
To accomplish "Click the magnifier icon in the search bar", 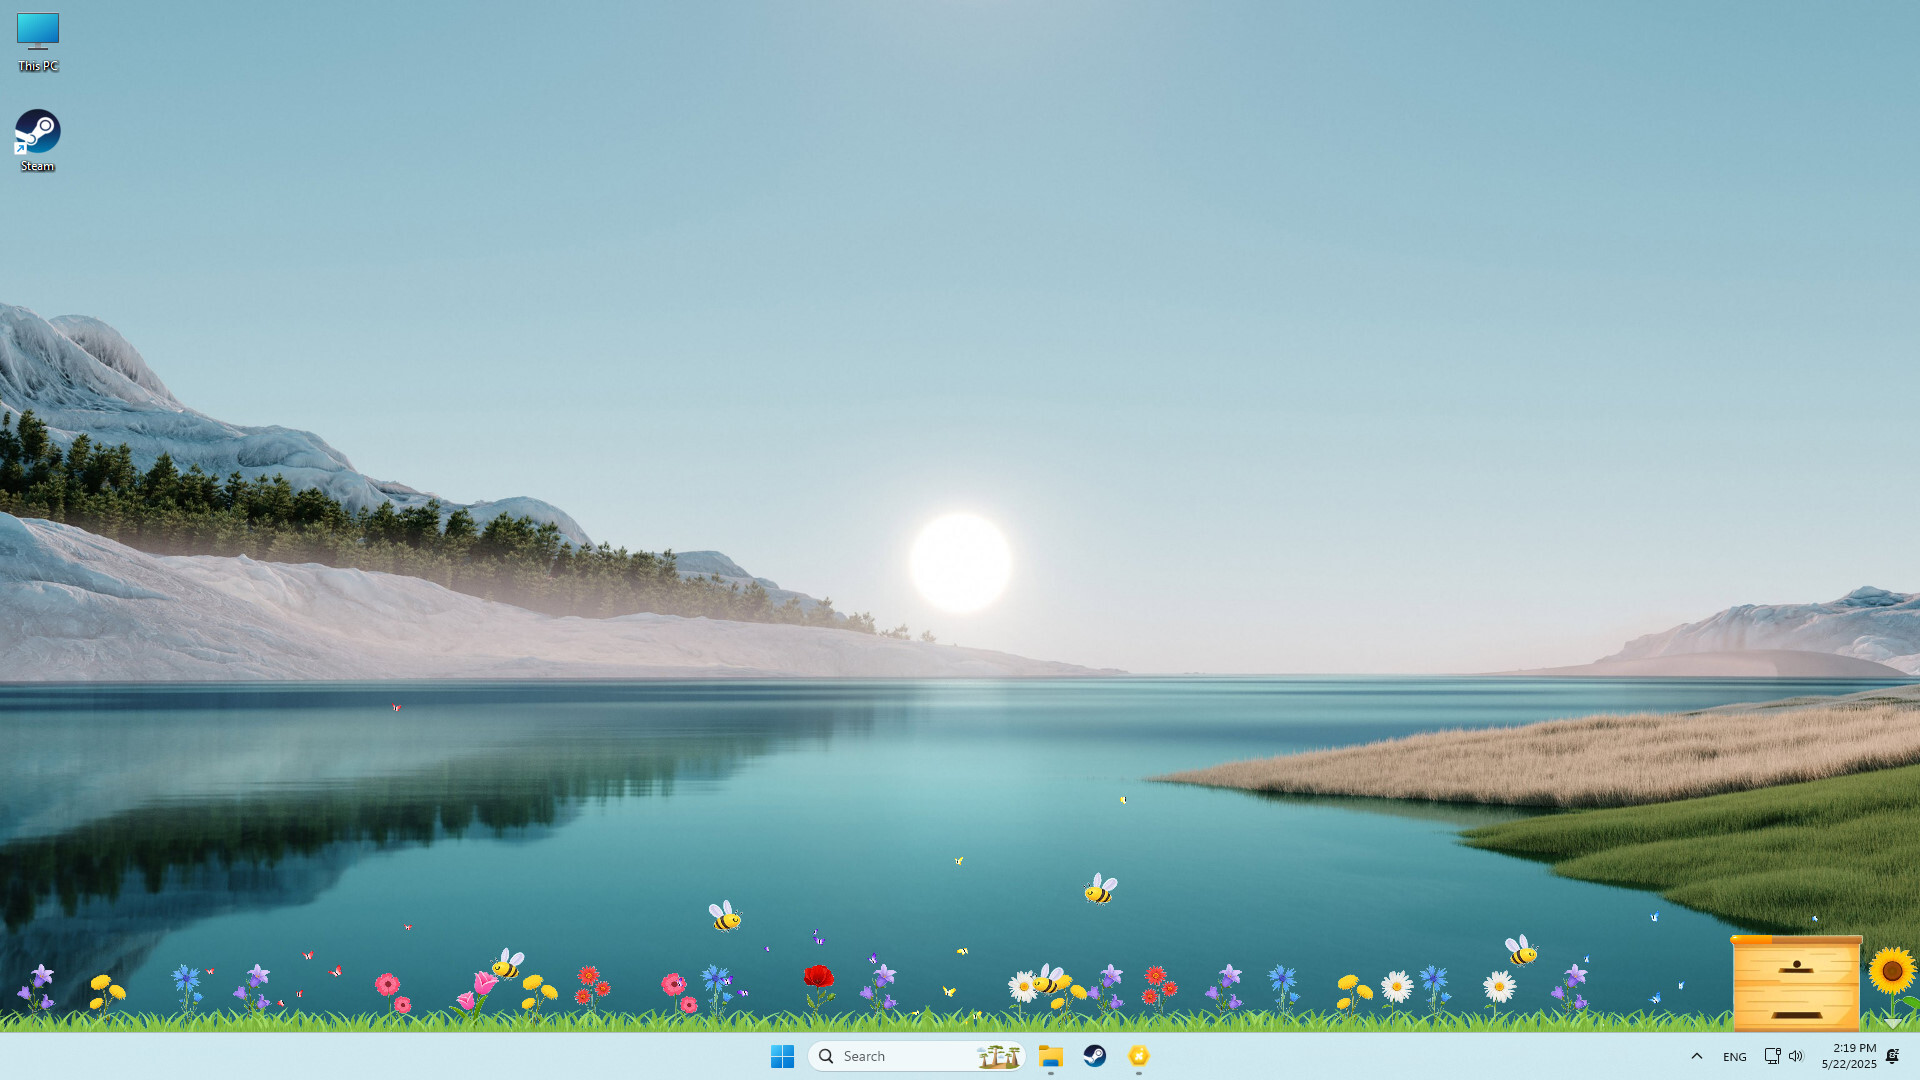I will coord(826,1056).
